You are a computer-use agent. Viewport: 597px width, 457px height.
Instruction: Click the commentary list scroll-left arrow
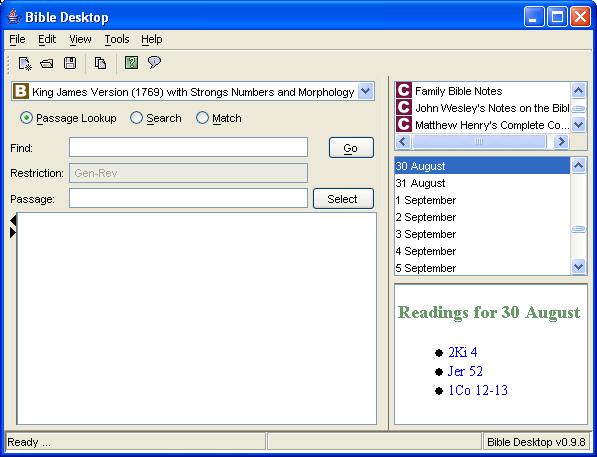[x=403, y=142]
